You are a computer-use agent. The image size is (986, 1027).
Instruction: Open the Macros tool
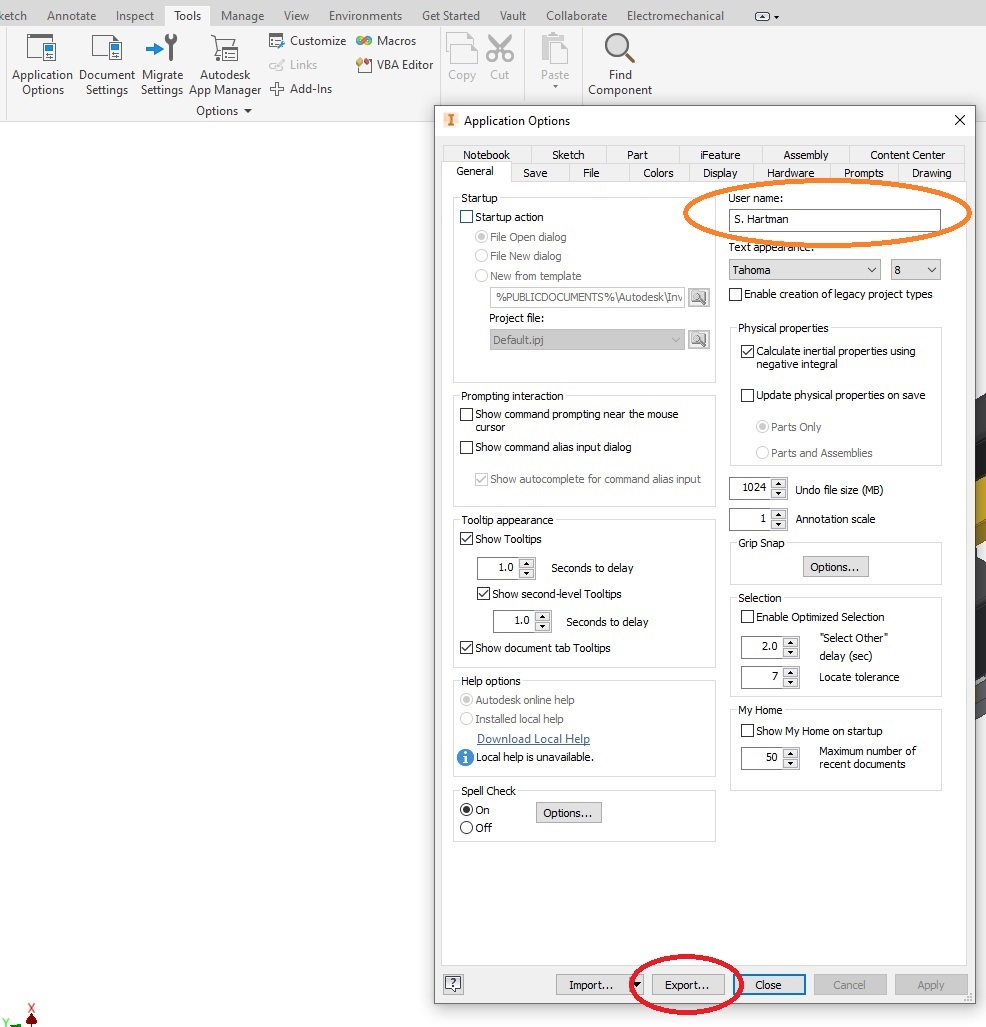(386, 41)
